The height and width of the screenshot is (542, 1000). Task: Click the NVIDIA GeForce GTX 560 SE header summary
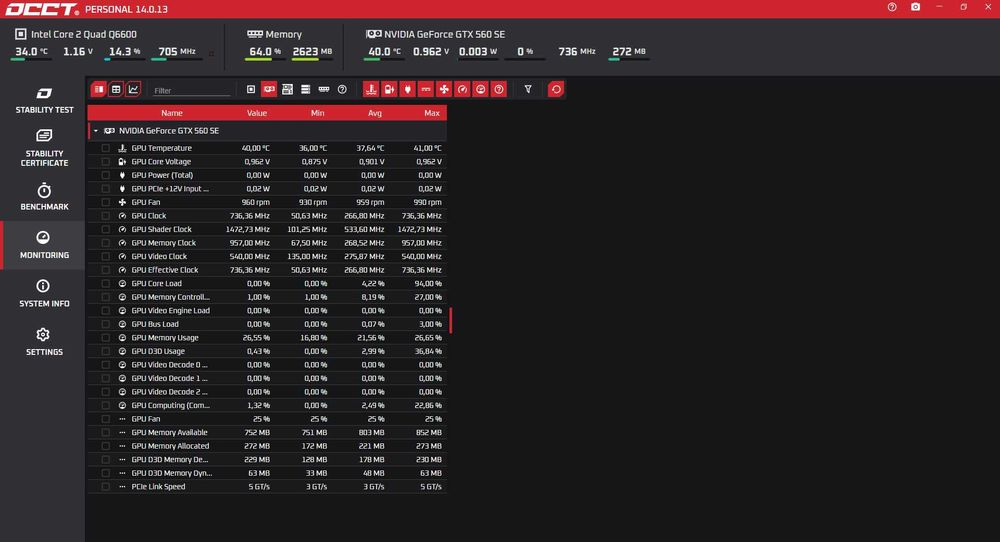[436, 34]
